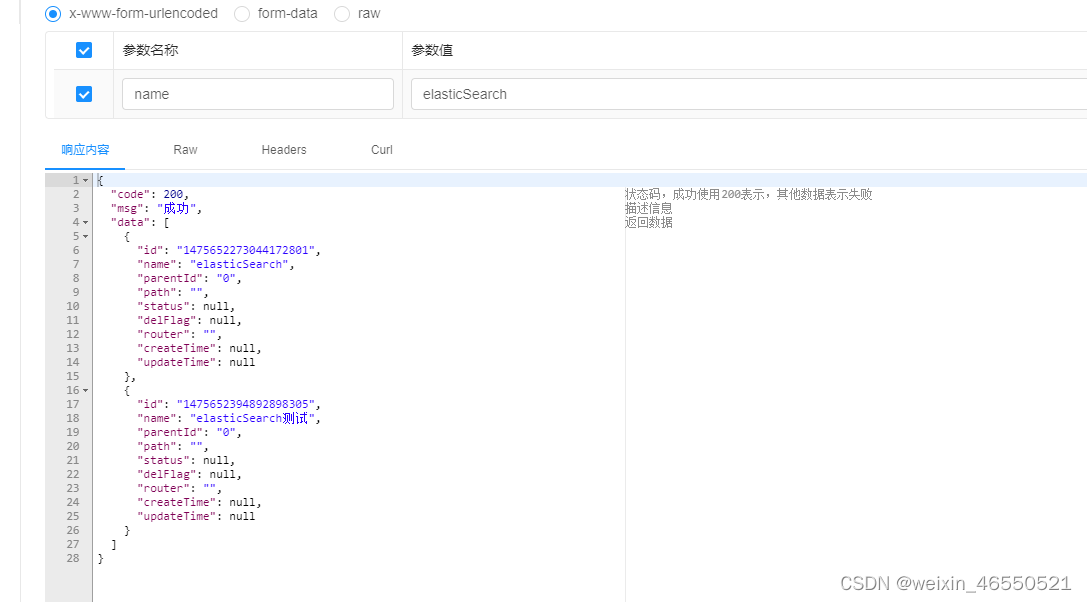Click the "msg": "成功" line

(157, 208)
